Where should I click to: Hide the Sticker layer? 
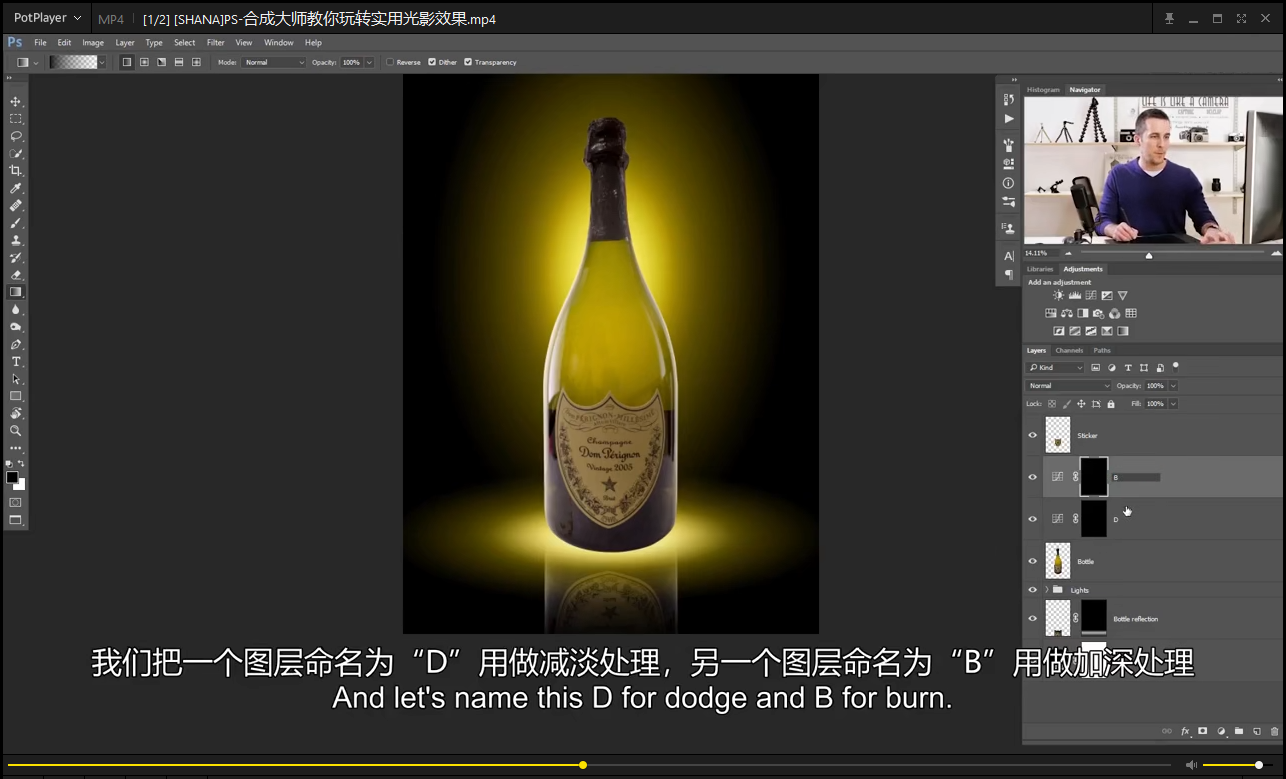(1033, 435)
